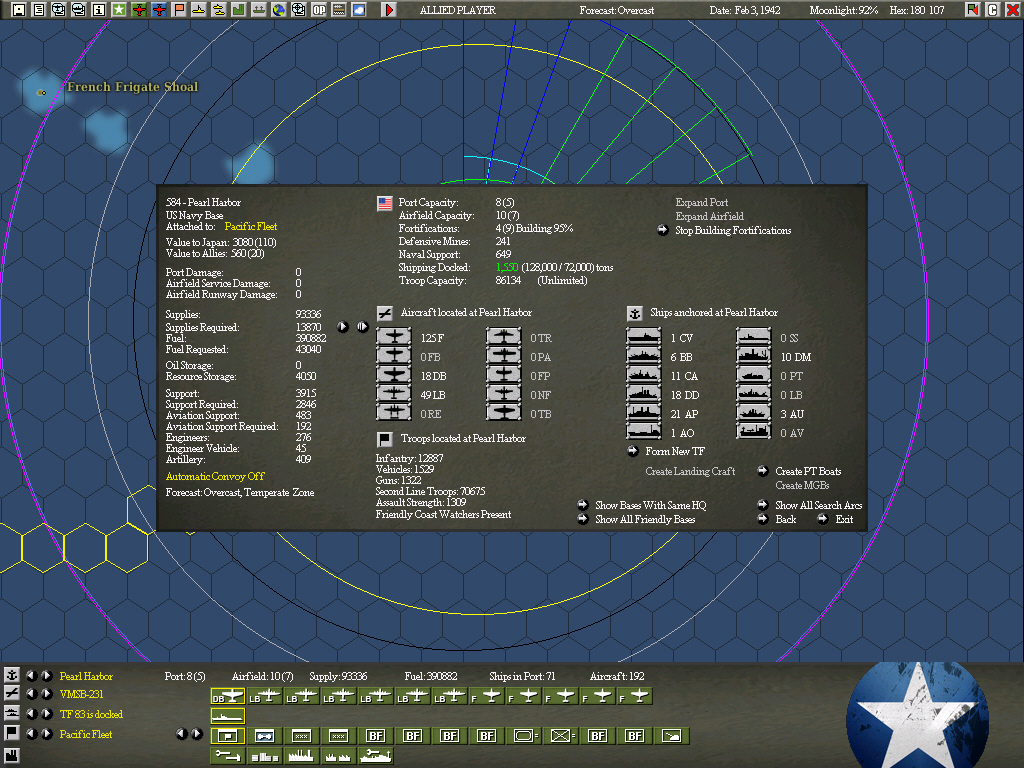
Task: Open the document list icon in top toolbar
Action: 39,10
